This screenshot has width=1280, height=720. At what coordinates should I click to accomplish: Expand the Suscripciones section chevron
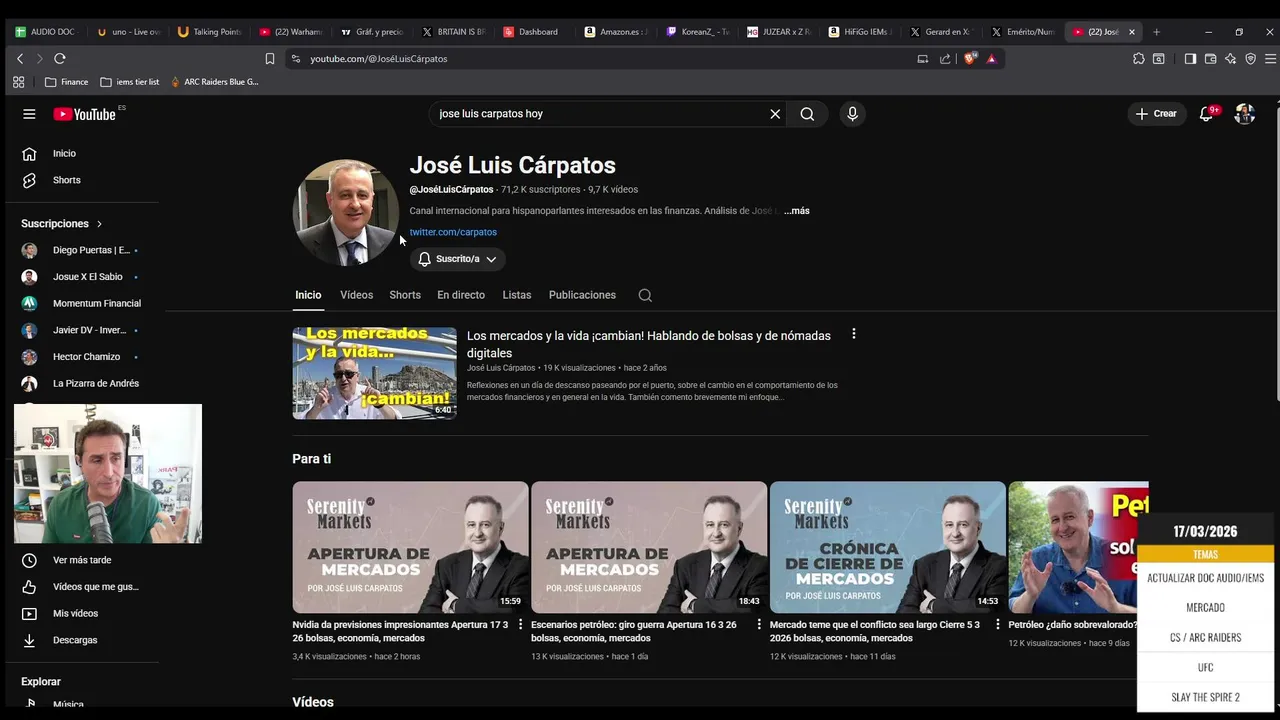coord(99,224)
